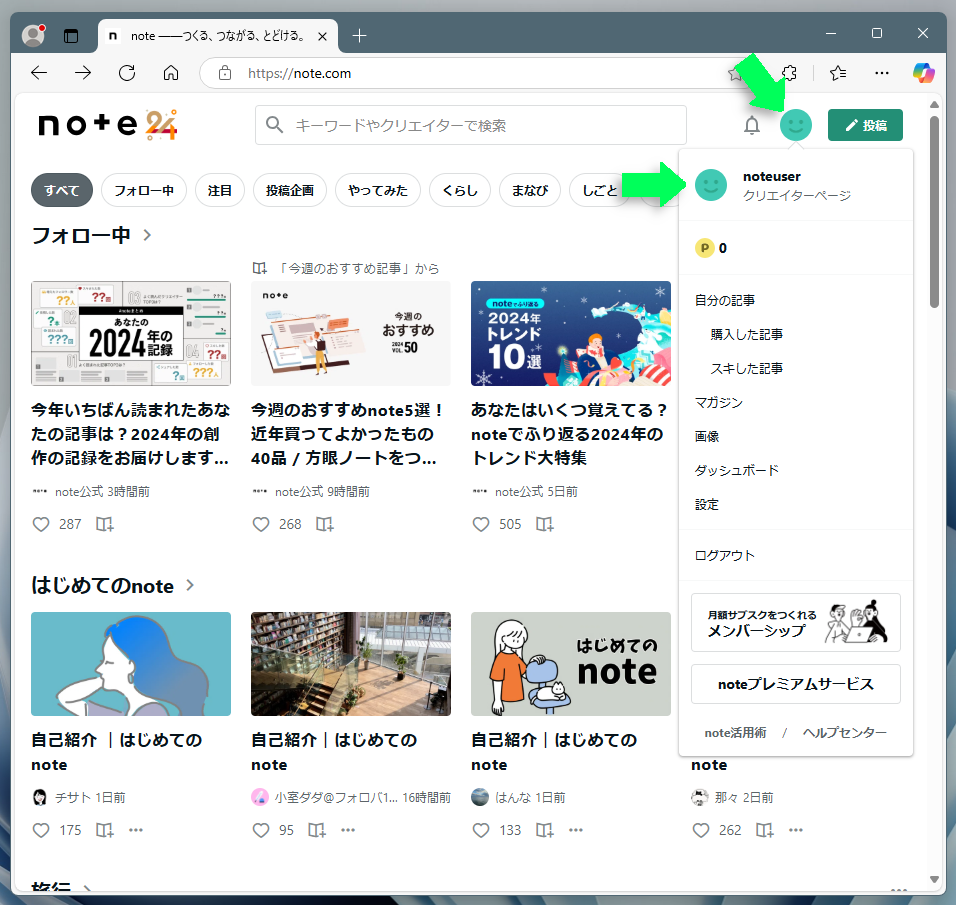Open more options for the 133-likes article
The image size is (956, 905).
pyautogui.click(x=576, y=830)
